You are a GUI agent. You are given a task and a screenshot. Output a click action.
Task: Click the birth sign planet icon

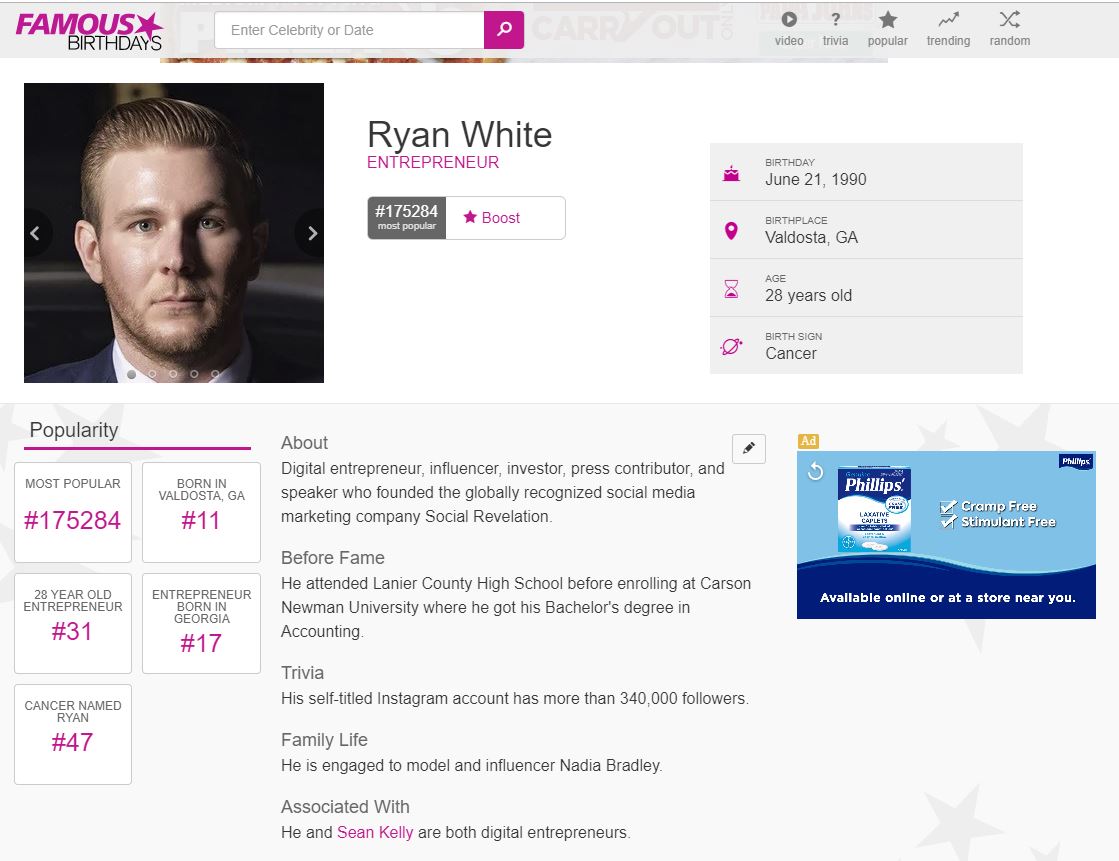pos(731,347)
